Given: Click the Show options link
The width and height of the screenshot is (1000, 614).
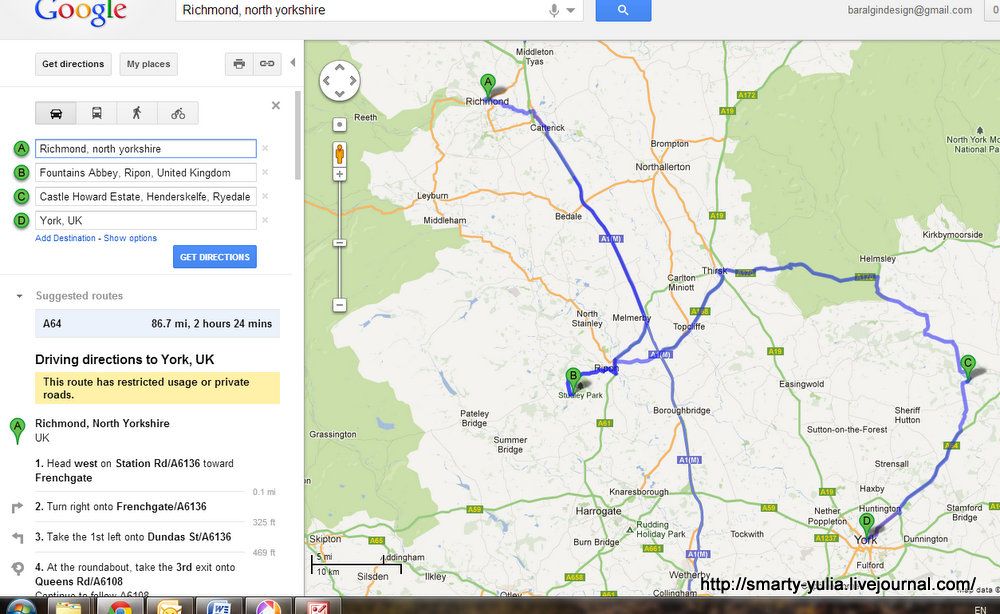Looking at the screenshot, I should click(130, 238).
